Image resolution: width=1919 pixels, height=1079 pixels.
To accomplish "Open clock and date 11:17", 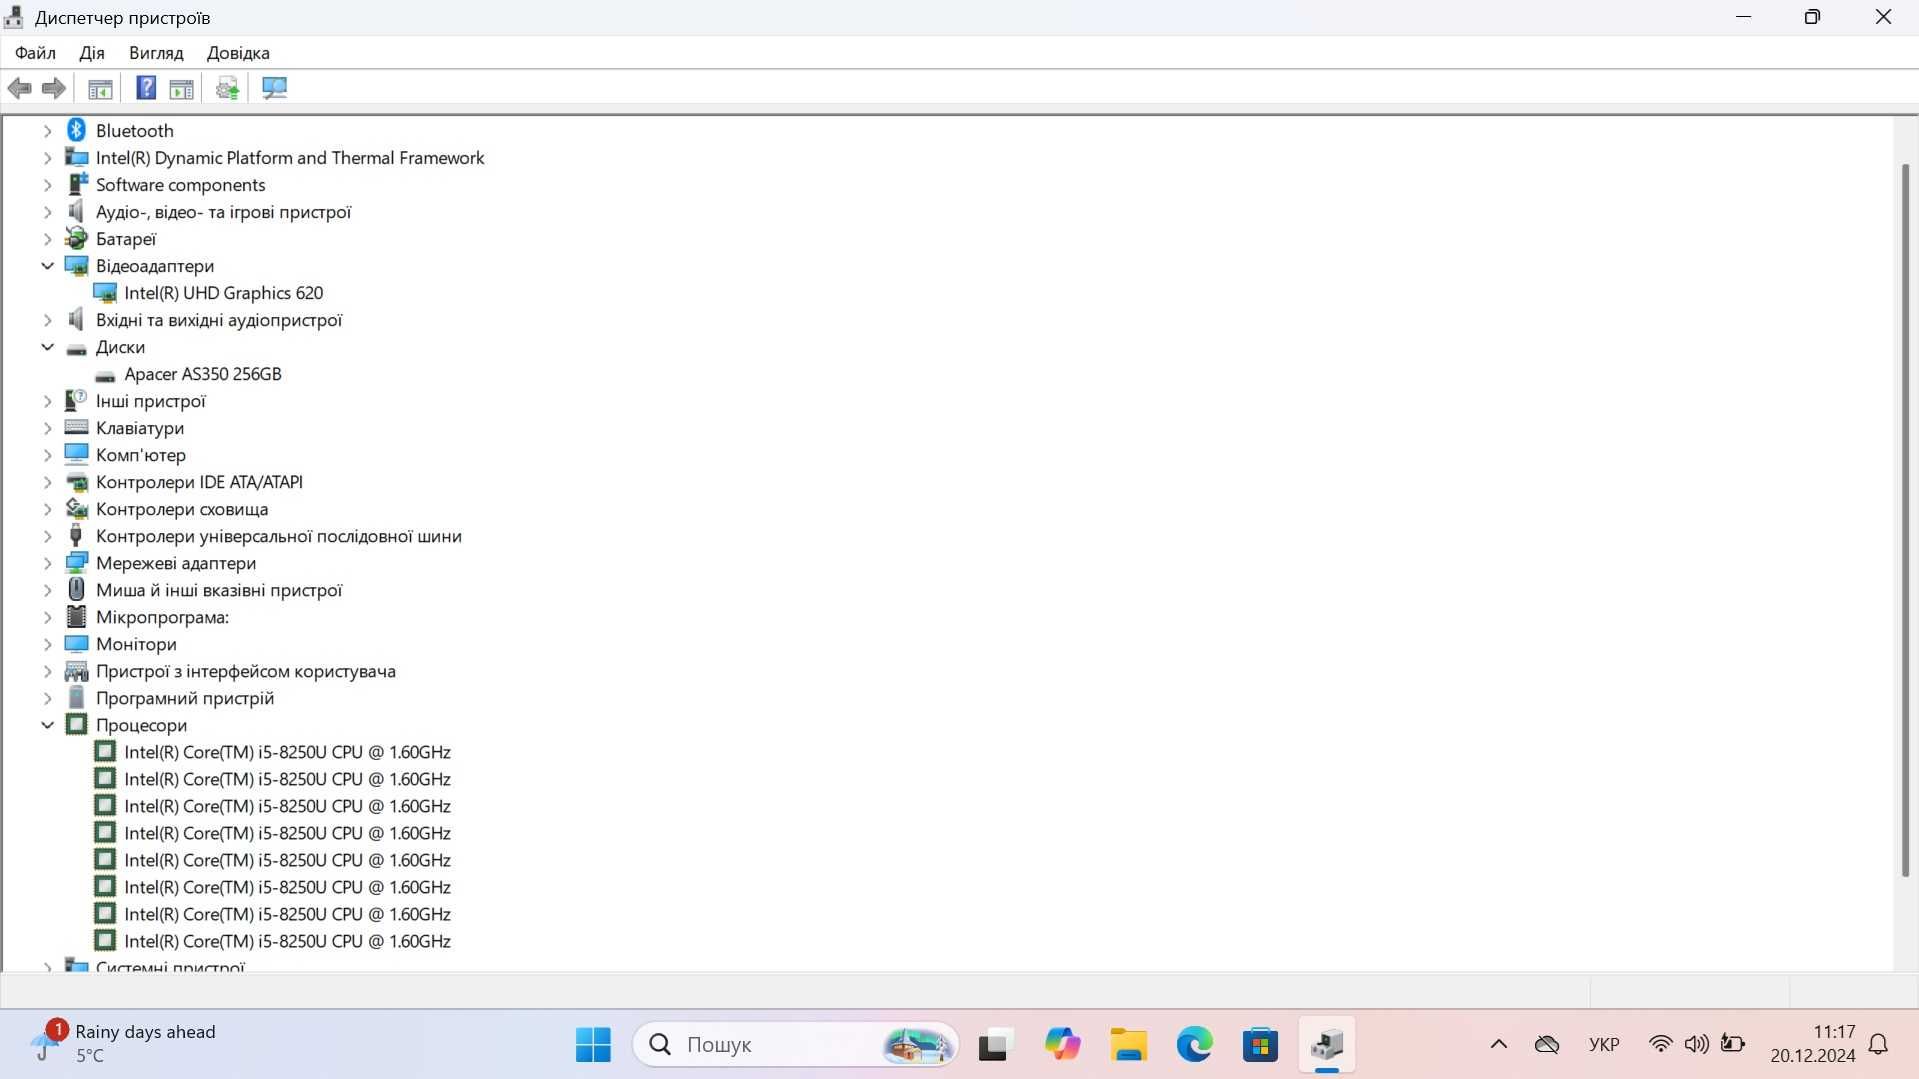I will (x=1812, y=1044).
